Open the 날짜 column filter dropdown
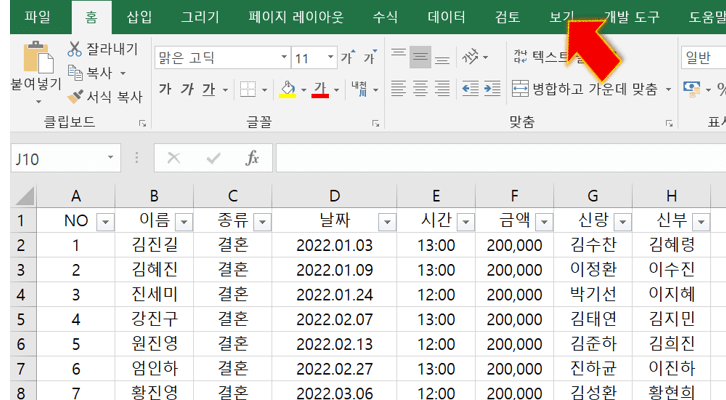This screenshot has width=726, height=400. coord(387,222)
